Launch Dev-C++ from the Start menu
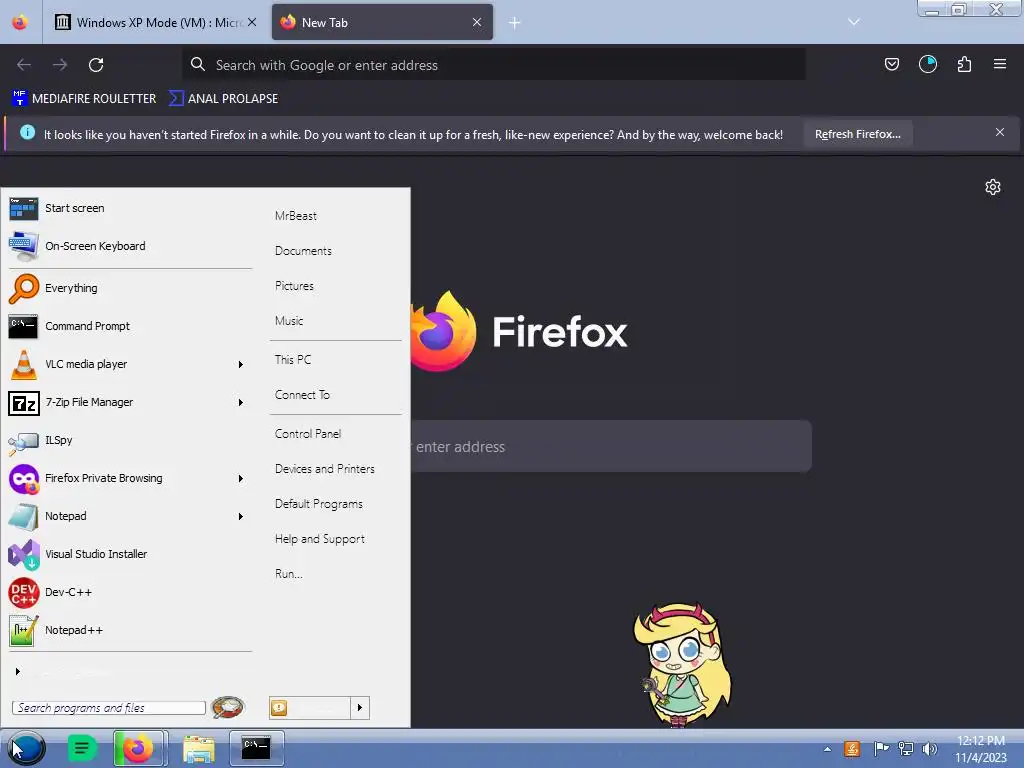 pos(129,592)
